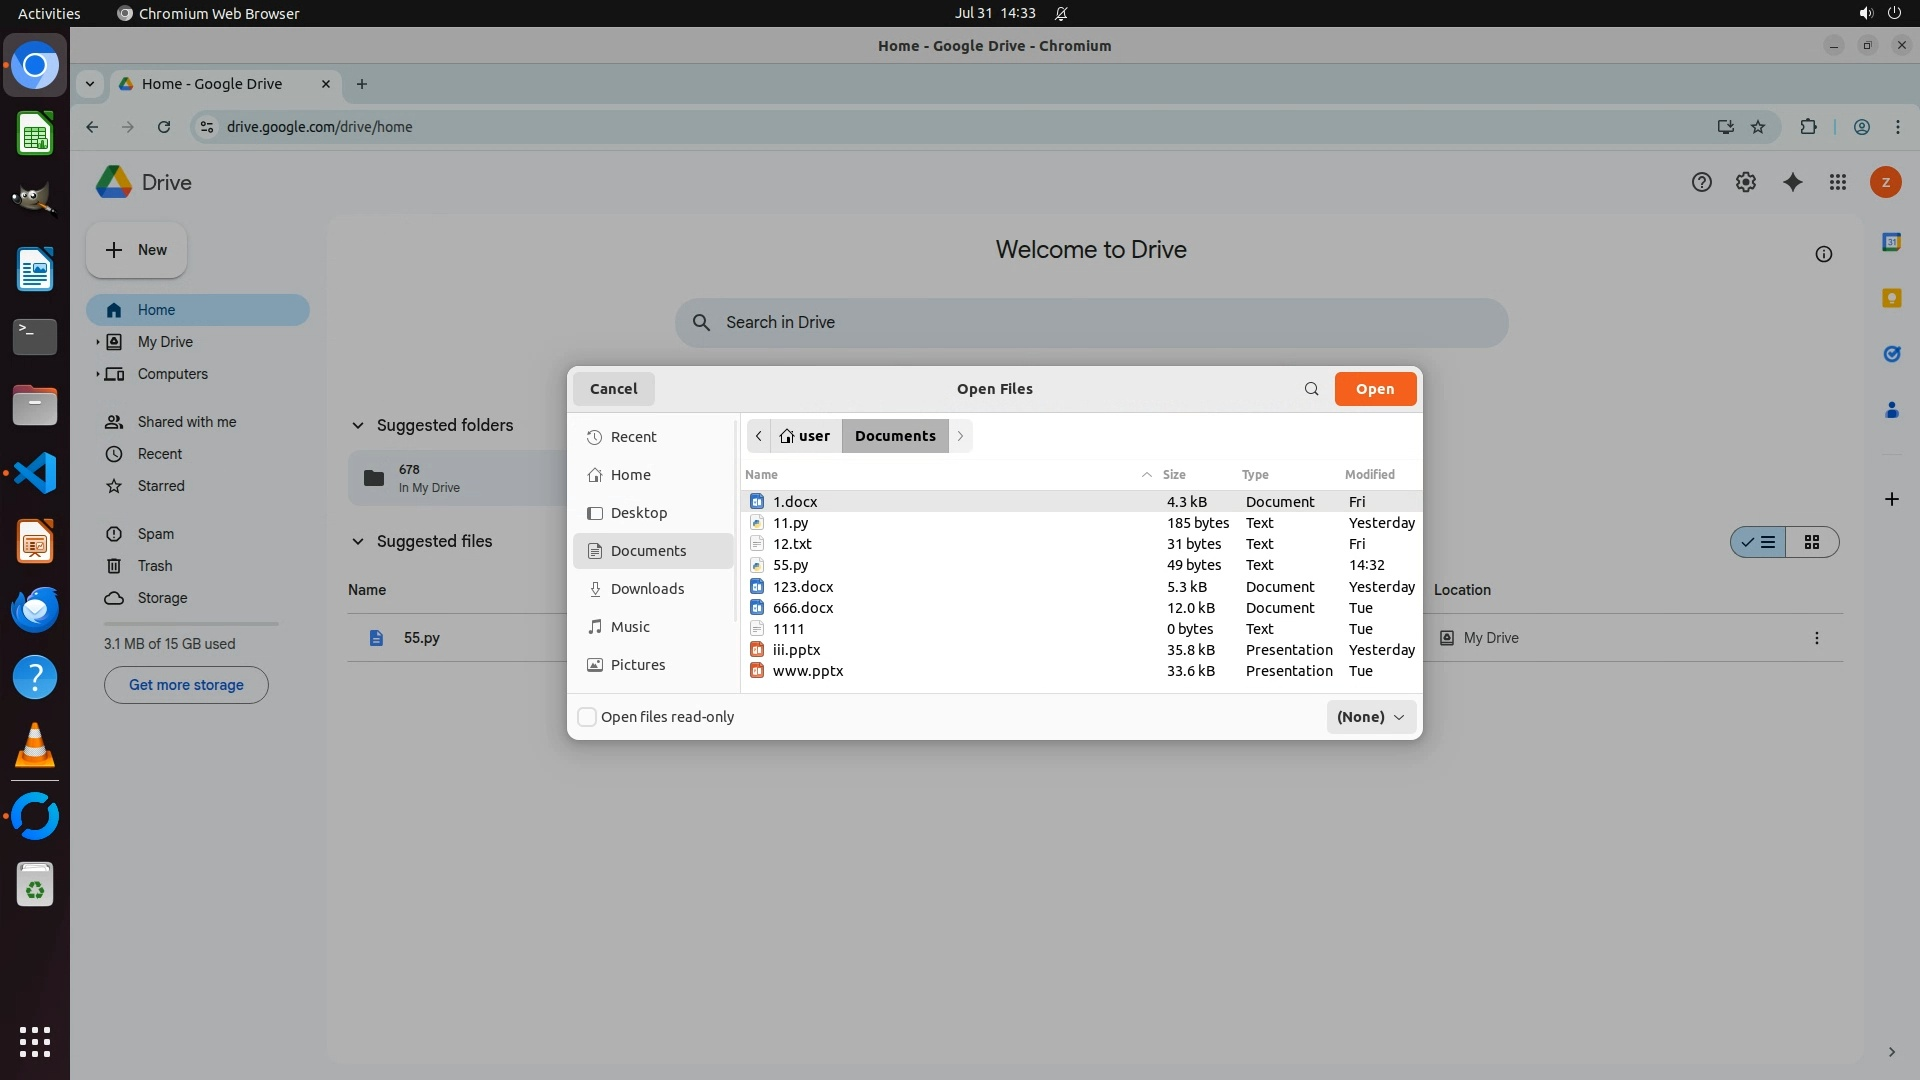Open Gemini sparkle icon in Drive header
Screen dimensions: 1920x1080
click(1792, 182)
